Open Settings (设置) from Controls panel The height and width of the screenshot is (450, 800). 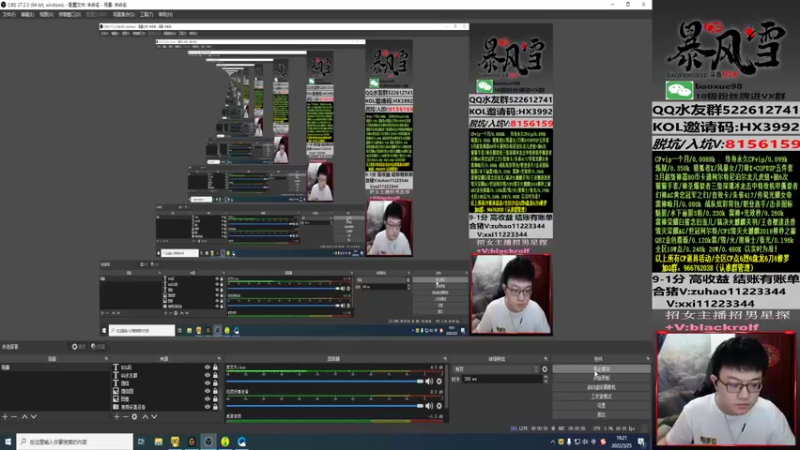(601, 406)
